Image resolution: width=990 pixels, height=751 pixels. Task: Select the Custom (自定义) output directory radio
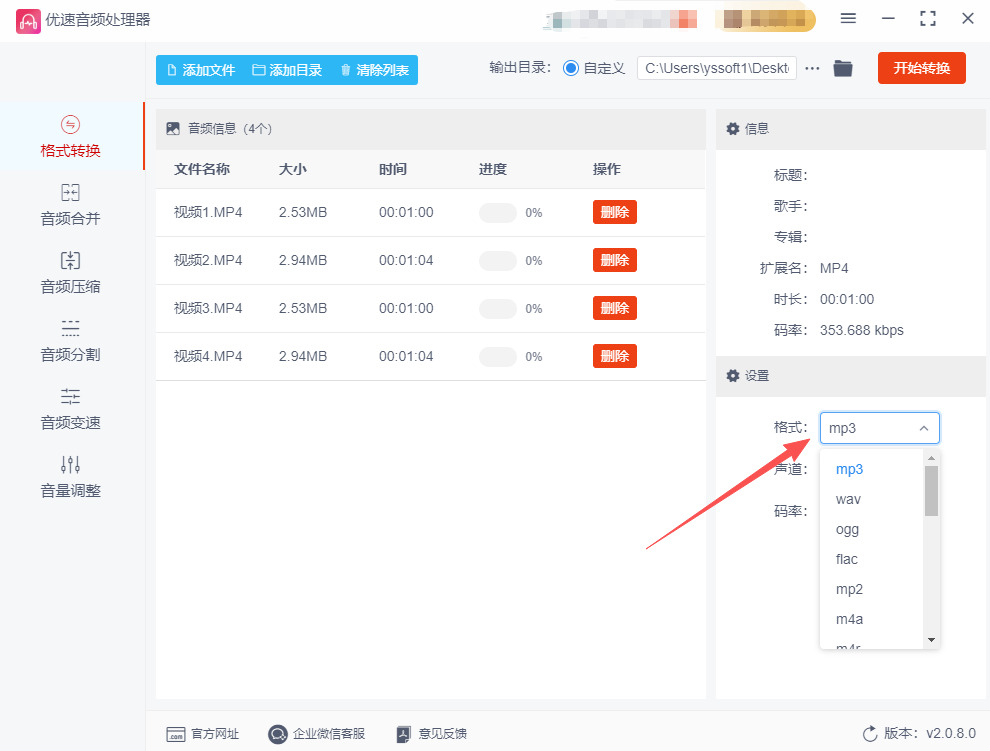[x=571, y=68]
